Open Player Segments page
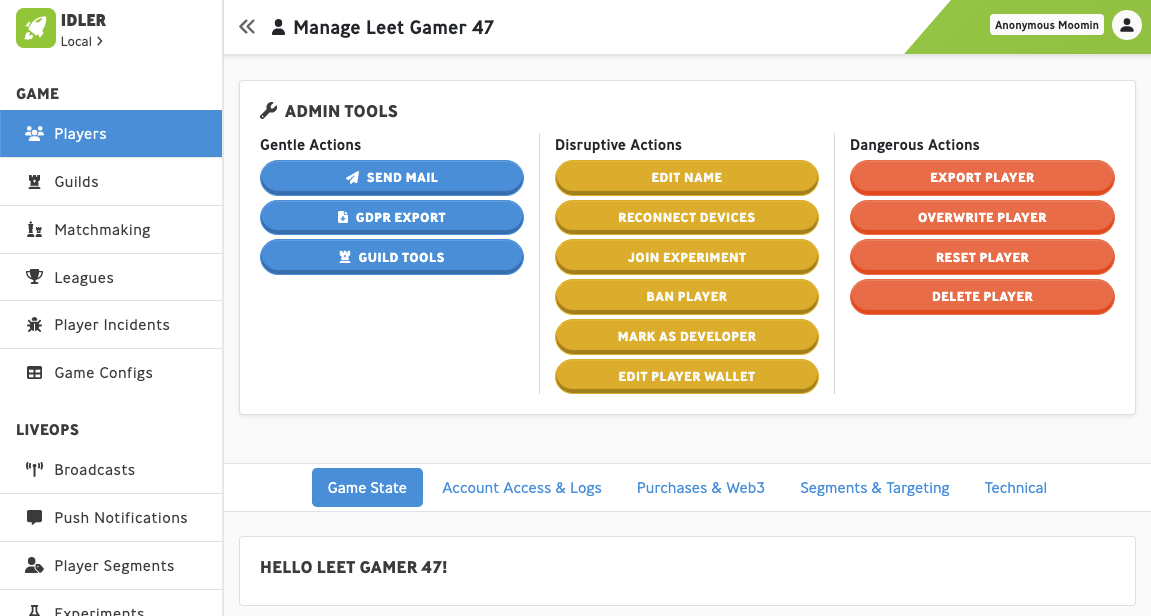 (111, 565)
